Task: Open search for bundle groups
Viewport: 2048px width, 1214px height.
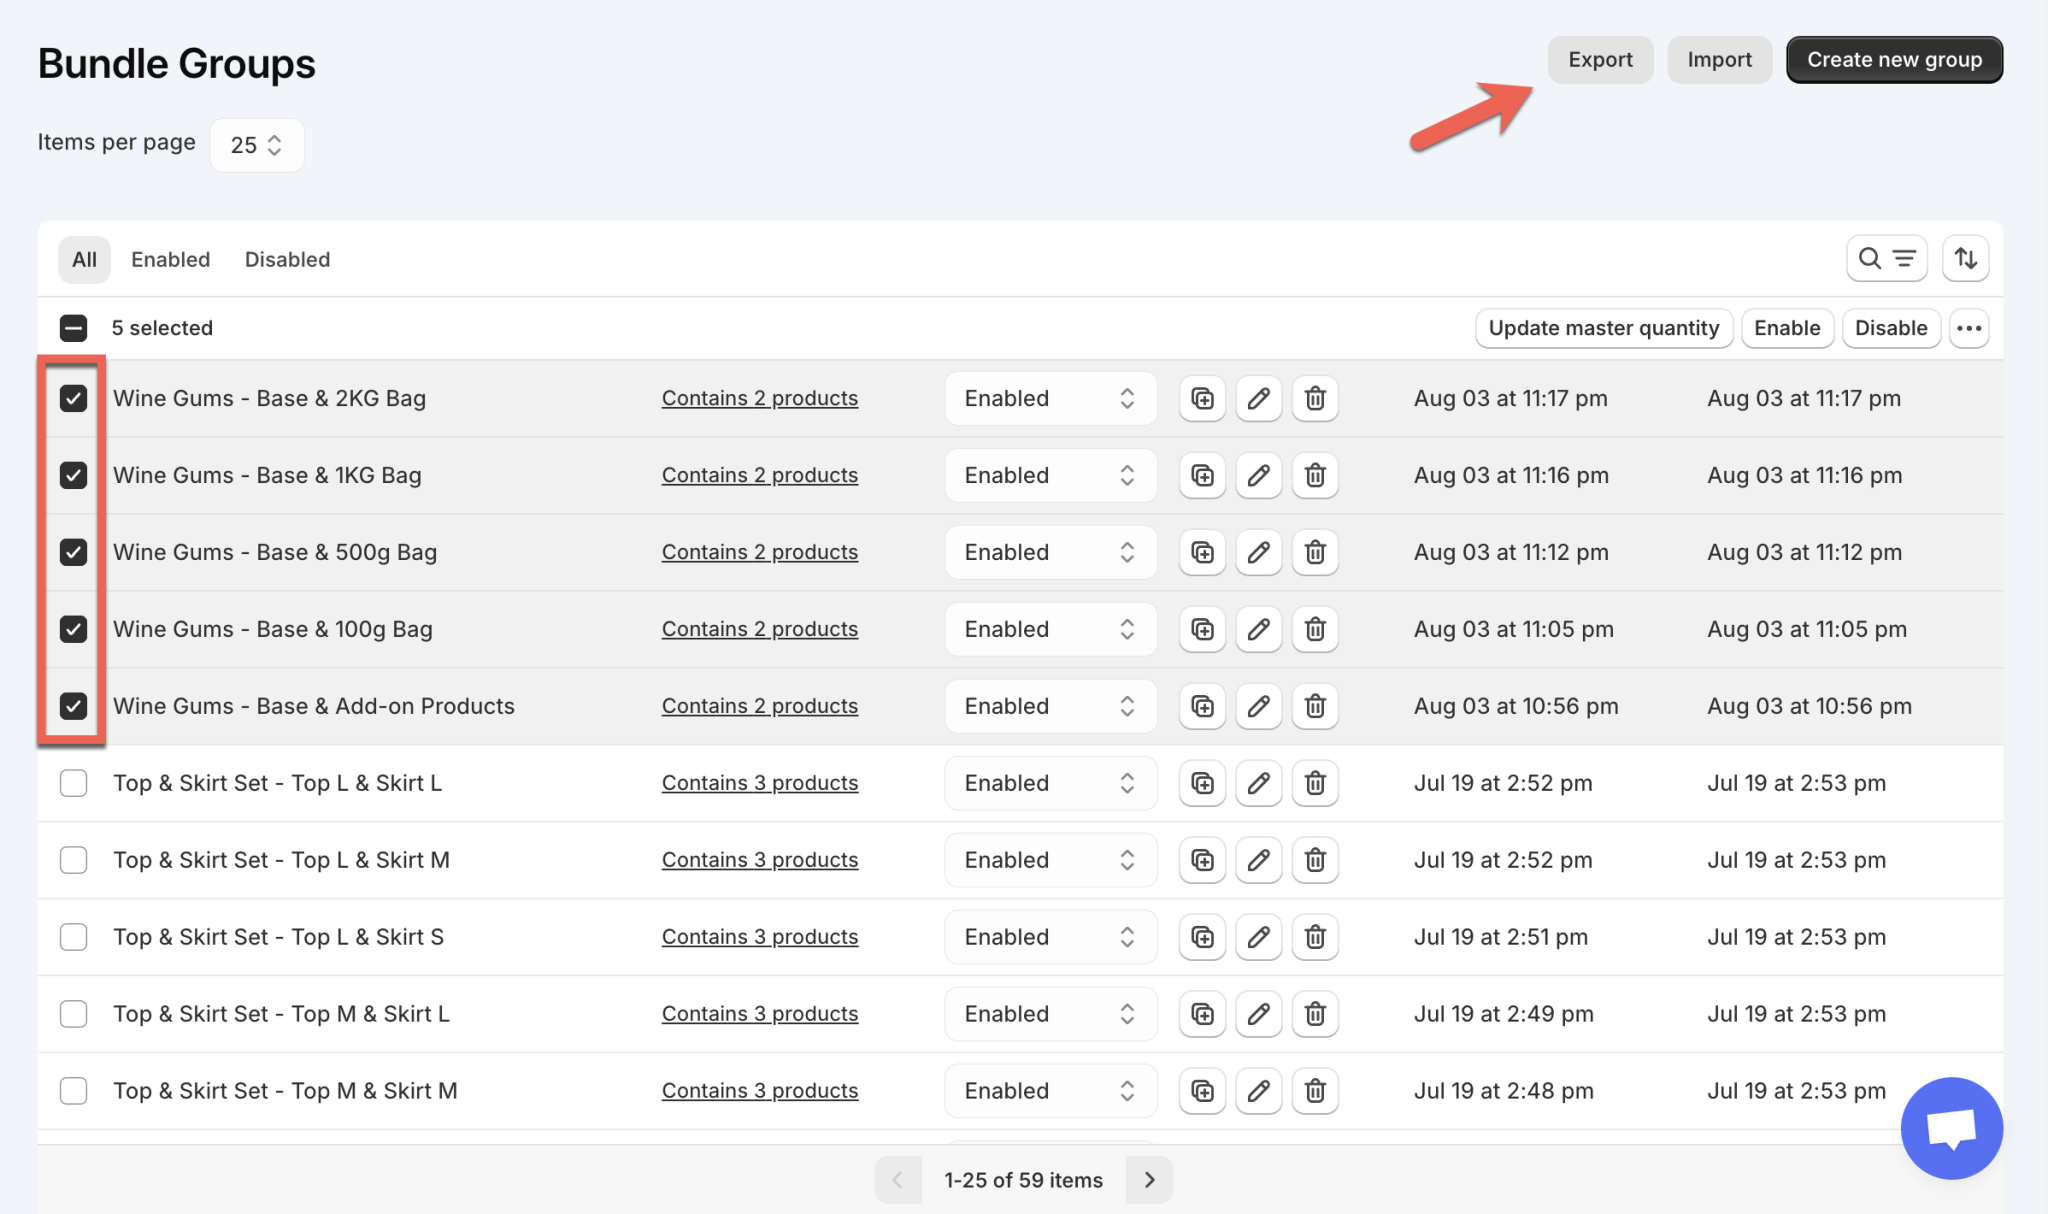Action: 1869,258
